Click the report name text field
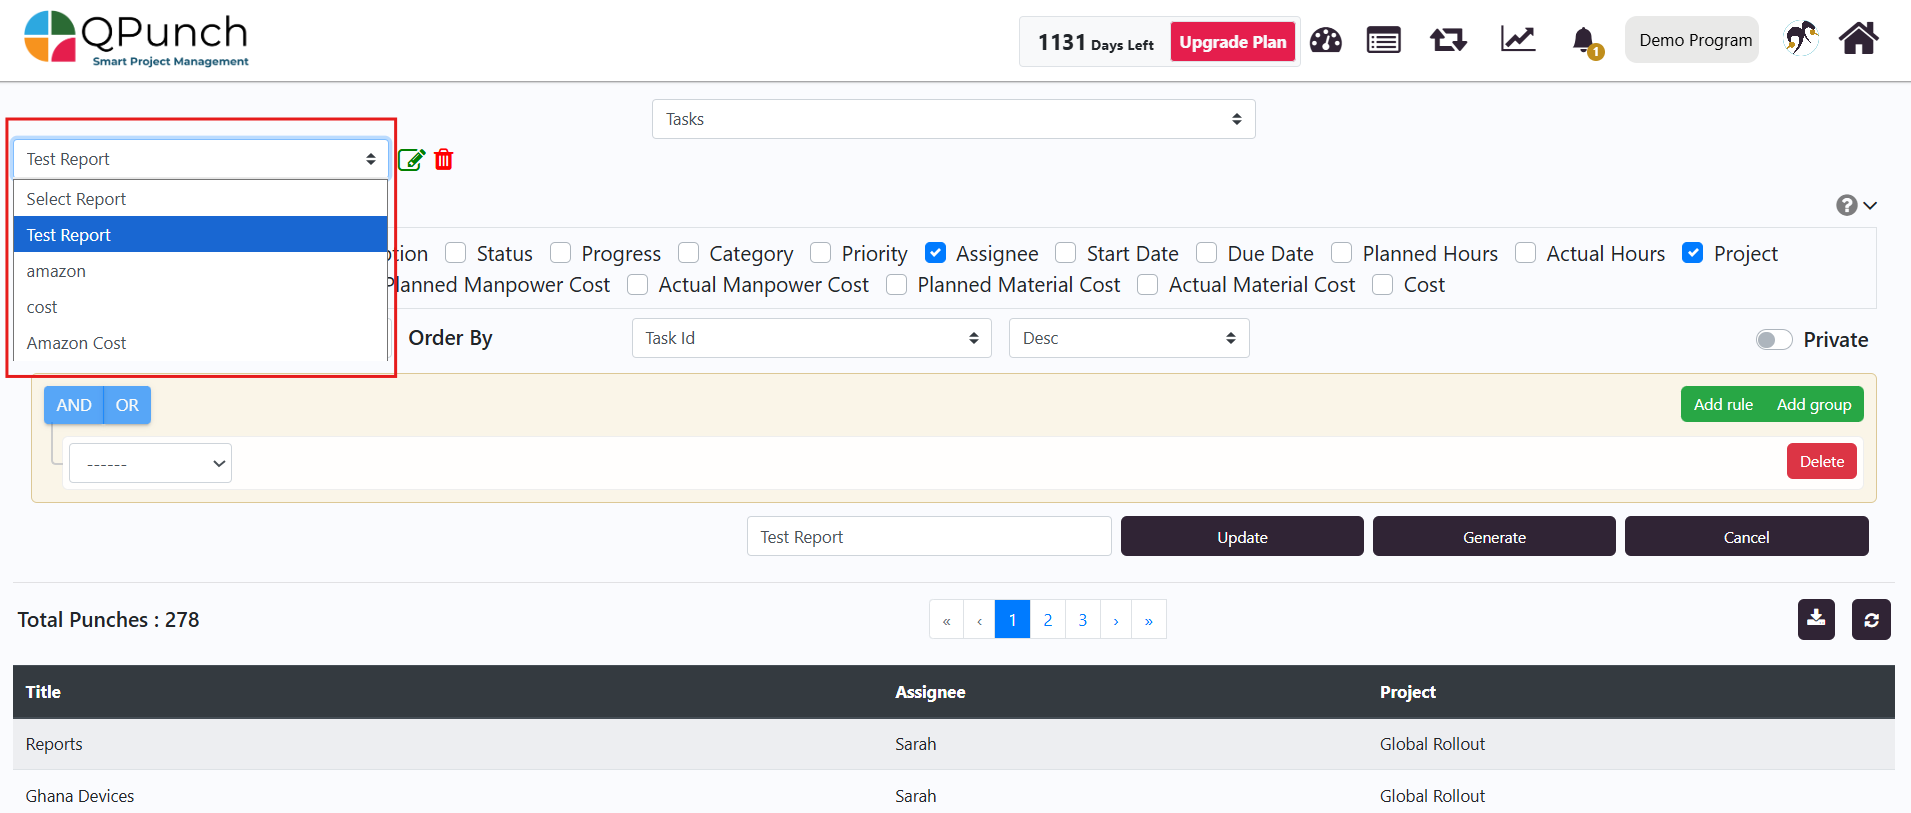The width and height of the screenshot is (1911, 813). click(928, 537)
